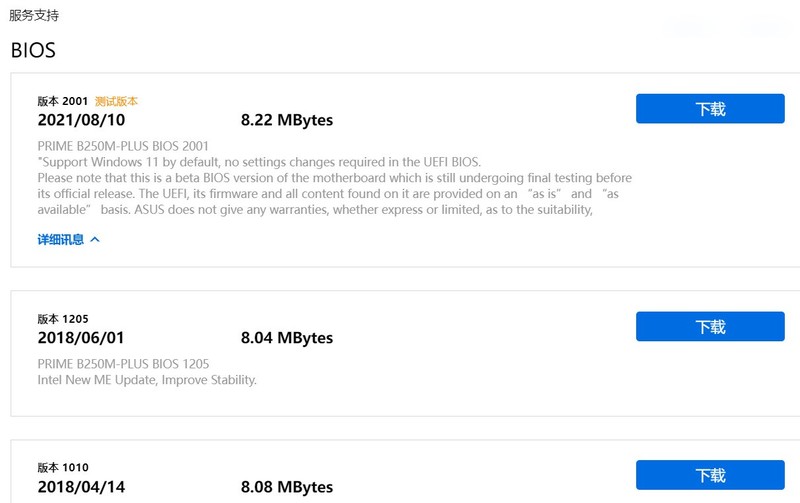Click the chevron arrow beside 详细讯息

pos(95,239)
